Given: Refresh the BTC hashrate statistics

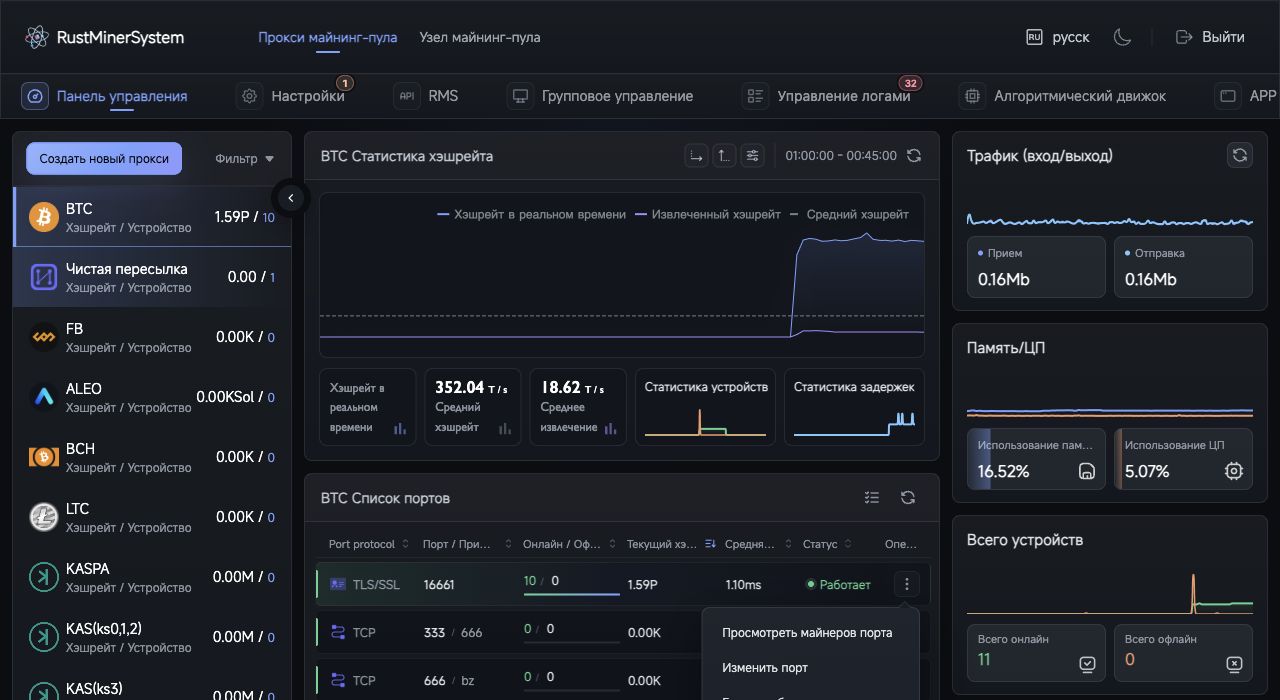Looking at the screenshot, I should tap(913, 156).
